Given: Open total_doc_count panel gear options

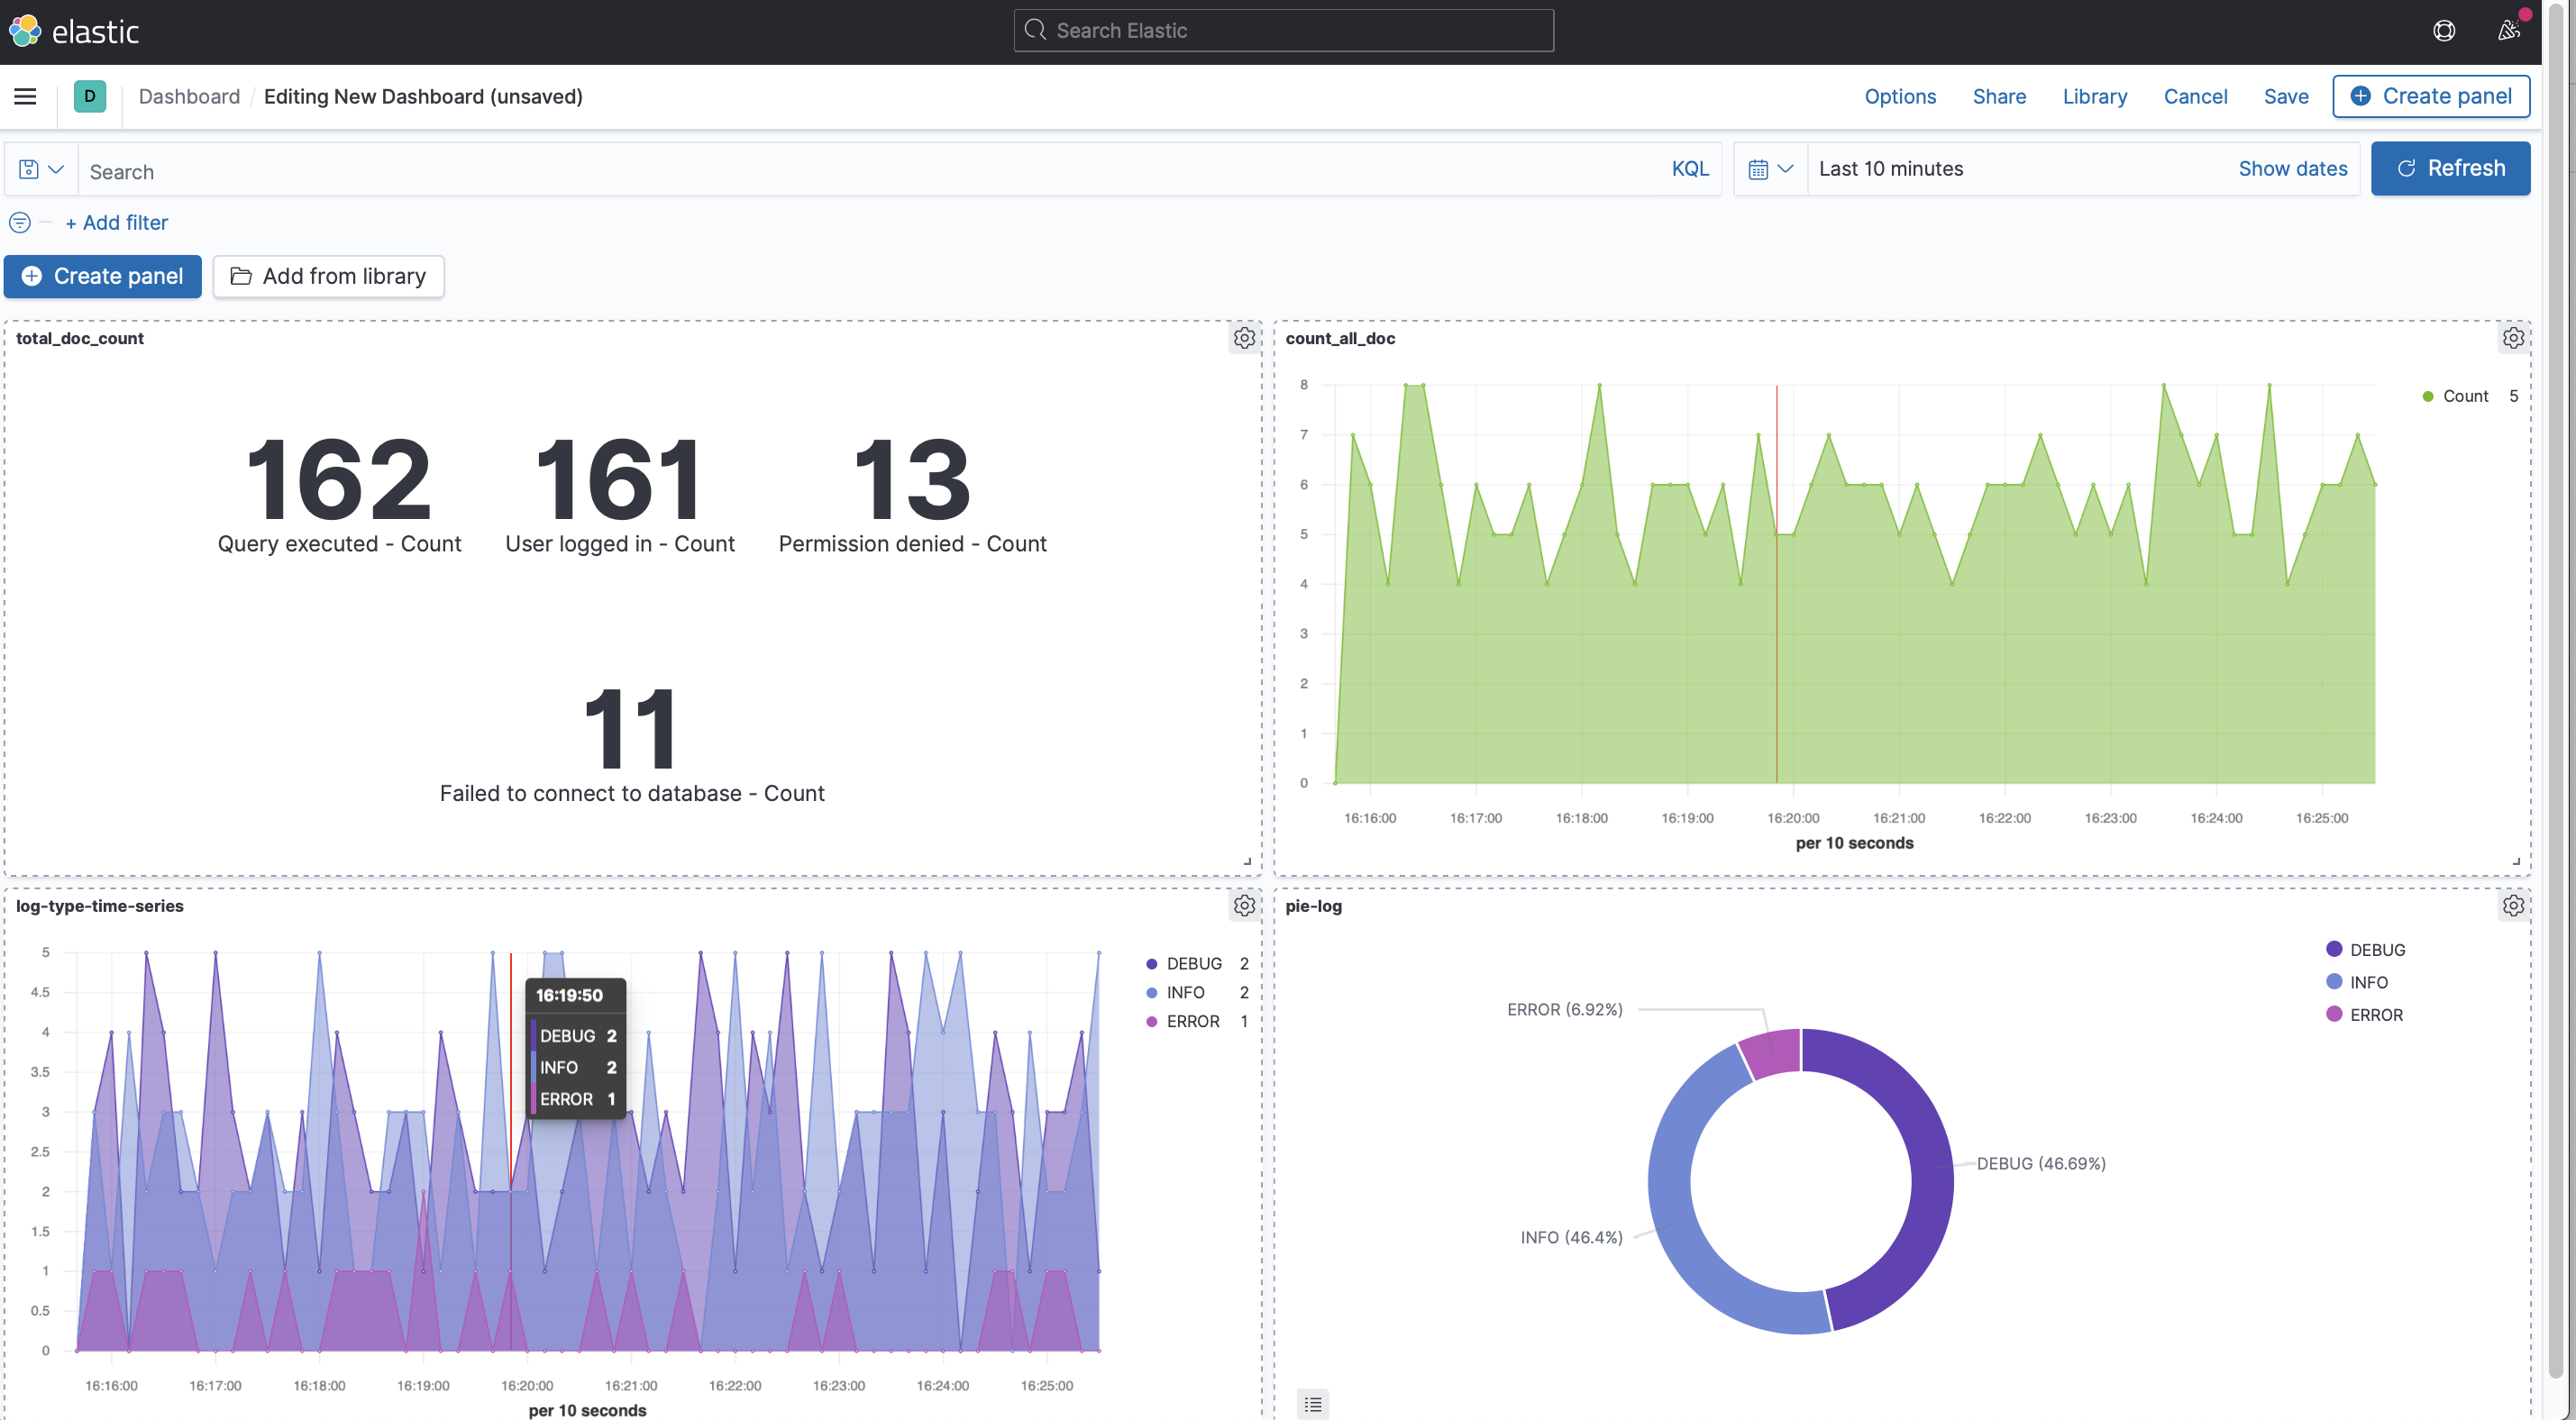Looking at the screenshot, I should click(x=1244, y=338).
